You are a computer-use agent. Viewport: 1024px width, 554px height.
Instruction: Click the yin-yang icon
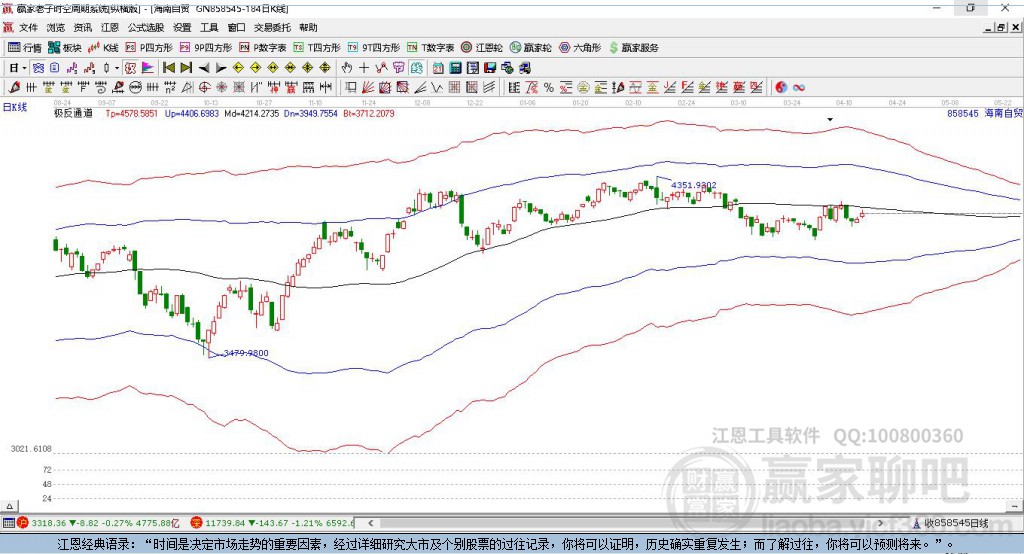781,88
